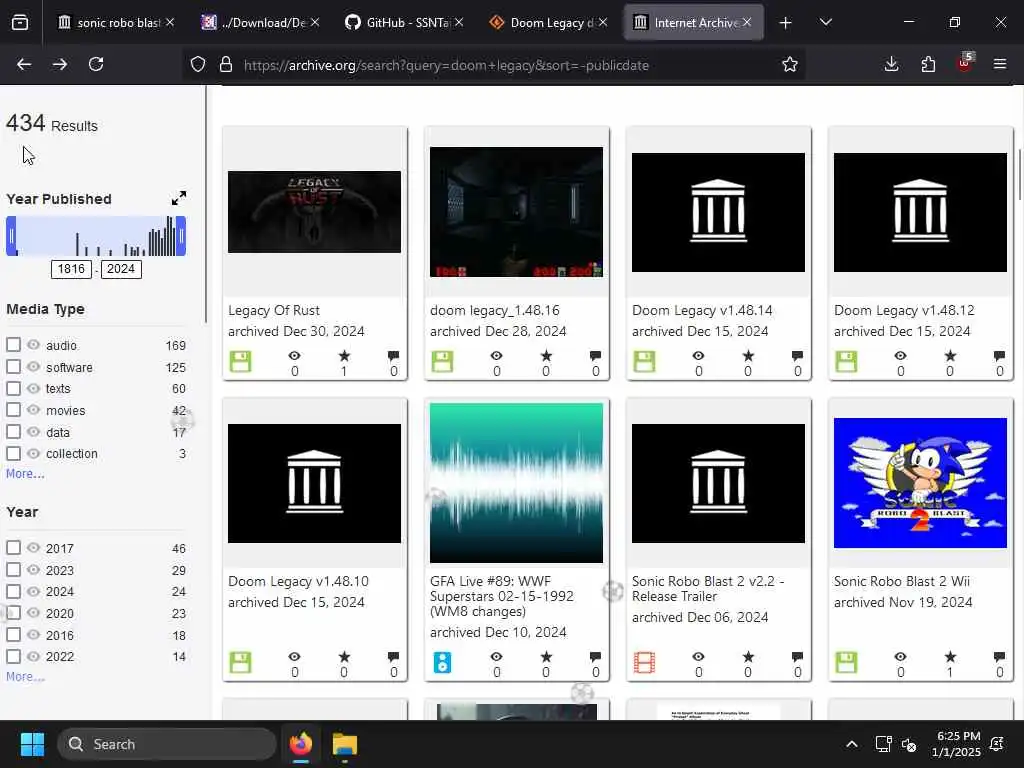Screen dimensions: 1024x768
Task: Open GFA Live #89 WWF Superstars title
Action: click(x=502, y=596)
